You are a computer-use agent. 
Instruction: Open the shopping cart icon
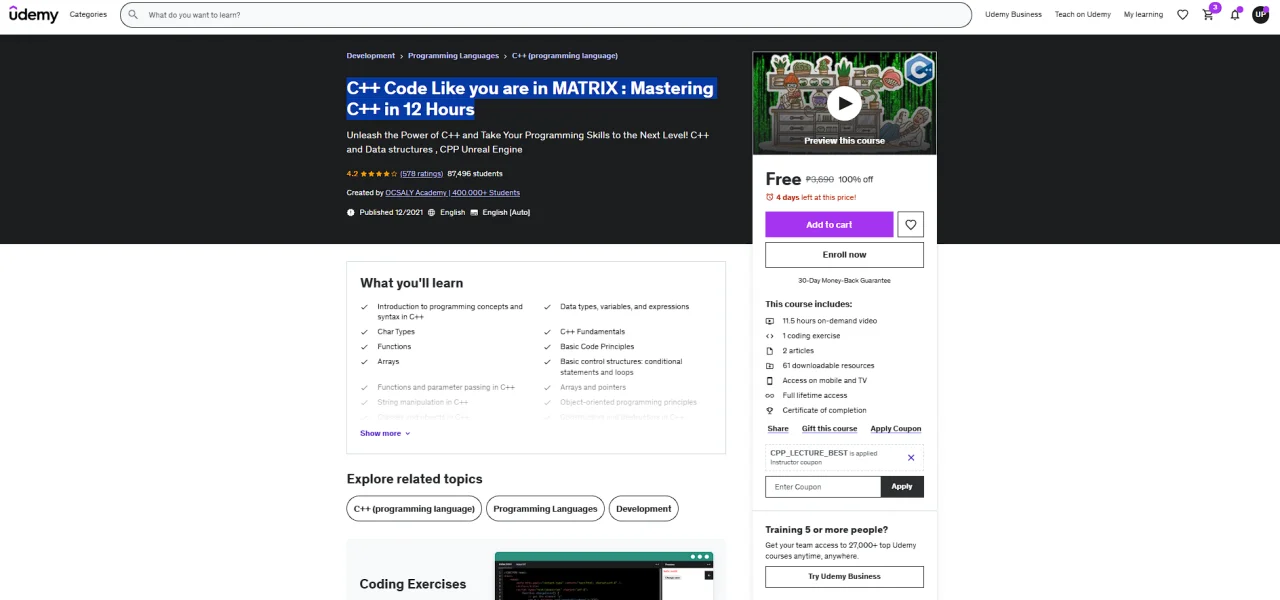point(1208,15)
